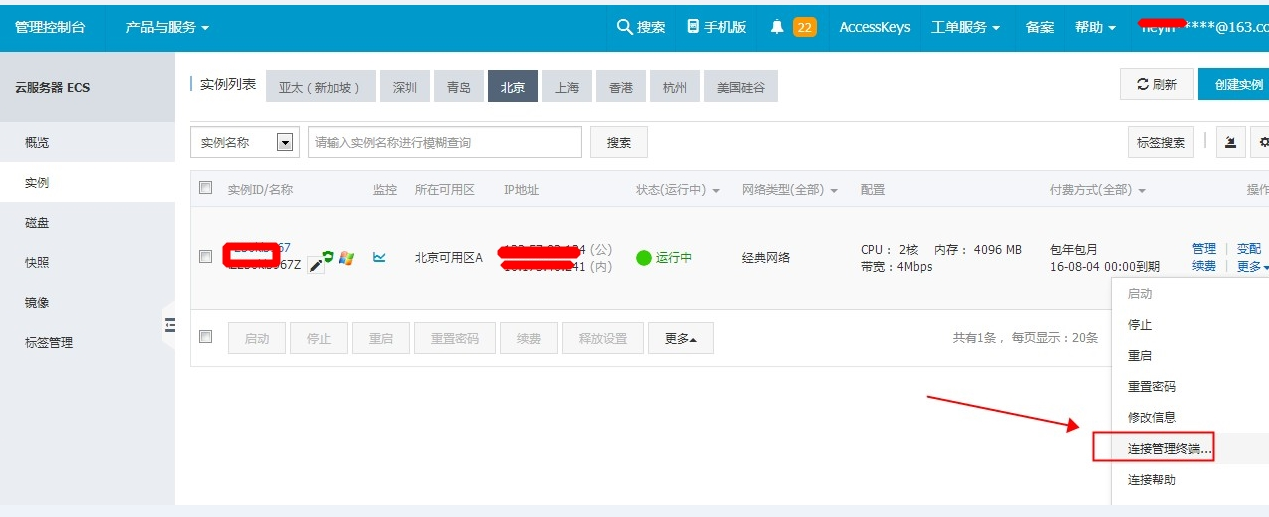Tick the checkbox in the bottom action bar
Image resolution: width=1269 pixels, height=517 pixels.
coord(206,337)
